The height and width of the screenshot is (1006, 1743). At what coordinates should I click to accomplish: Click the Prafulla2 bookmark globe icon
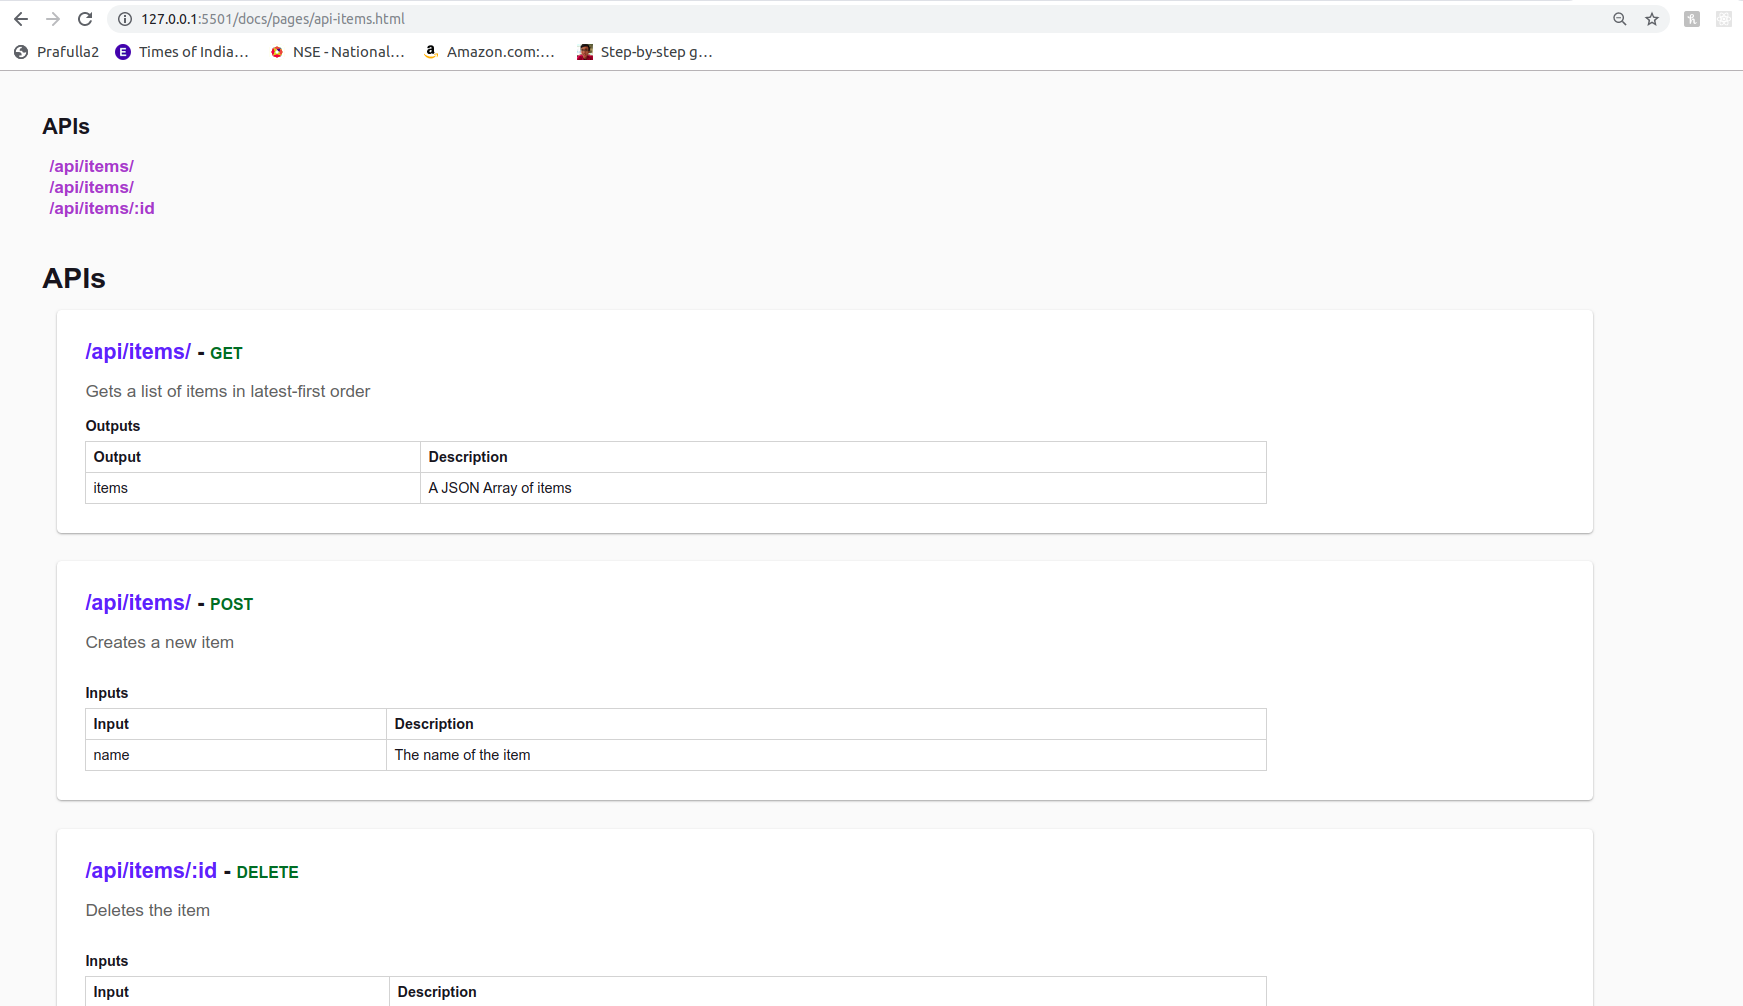pos(21,52)
